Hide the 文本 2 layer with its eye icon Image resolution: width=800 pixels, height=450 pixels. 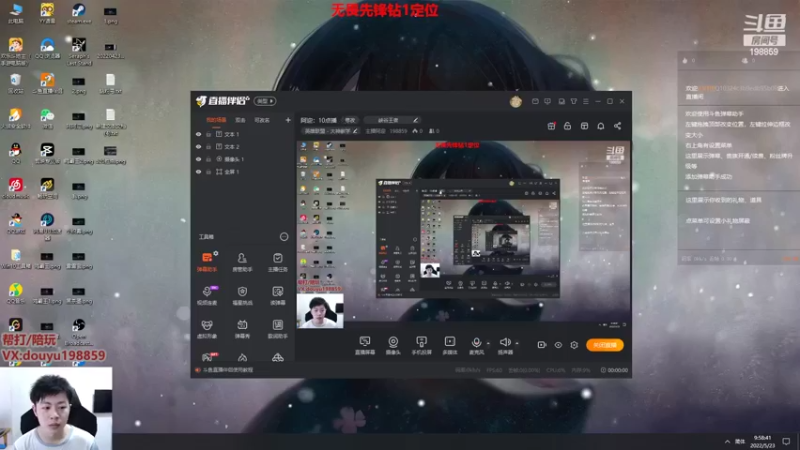tap(198, 146)
